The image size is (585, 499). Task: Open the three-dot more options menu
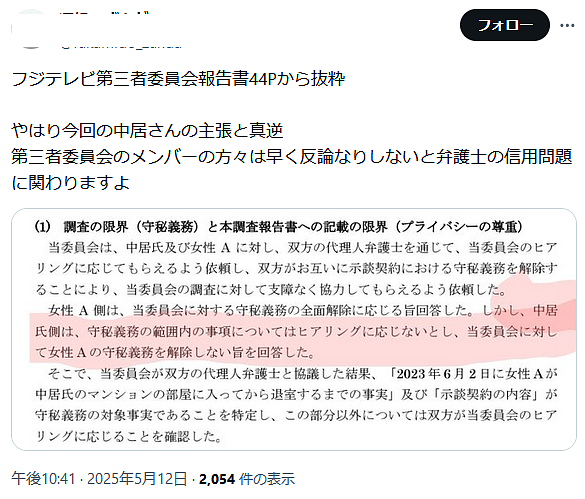567,25
